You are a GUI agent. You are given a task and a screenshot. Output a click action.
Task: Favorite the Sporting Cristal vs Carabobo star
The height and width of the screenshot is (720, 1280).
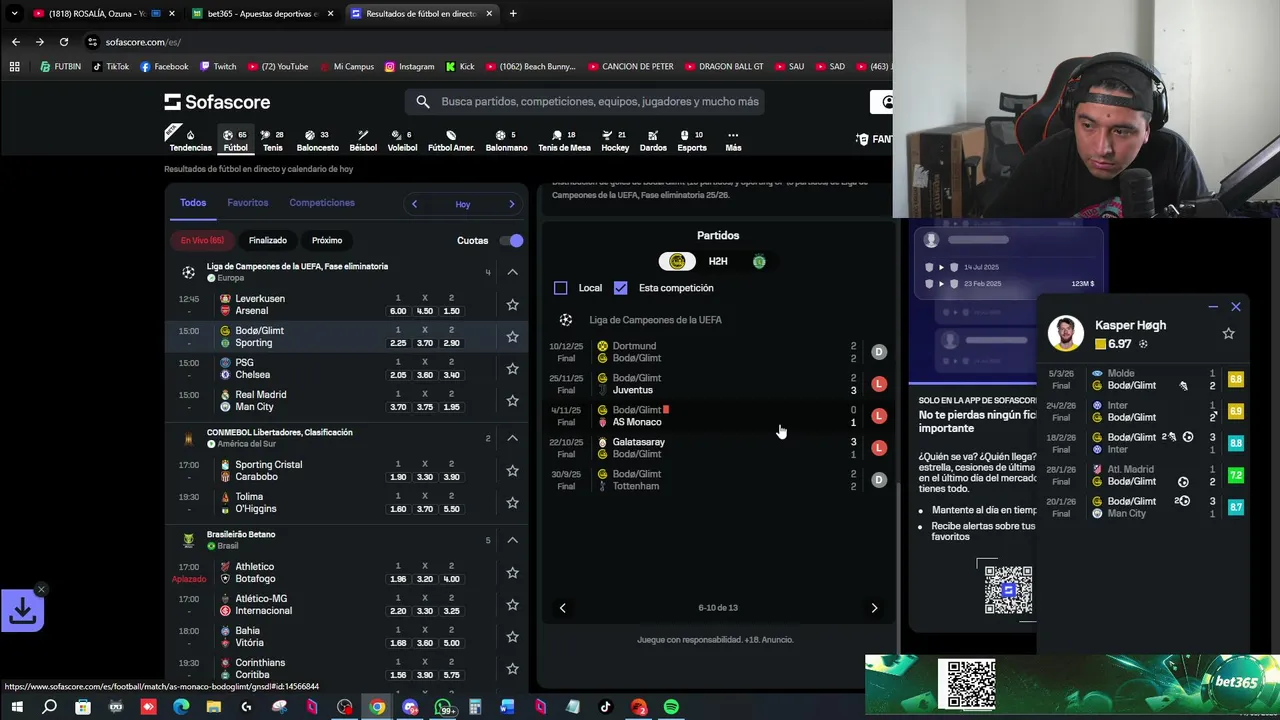512,471
